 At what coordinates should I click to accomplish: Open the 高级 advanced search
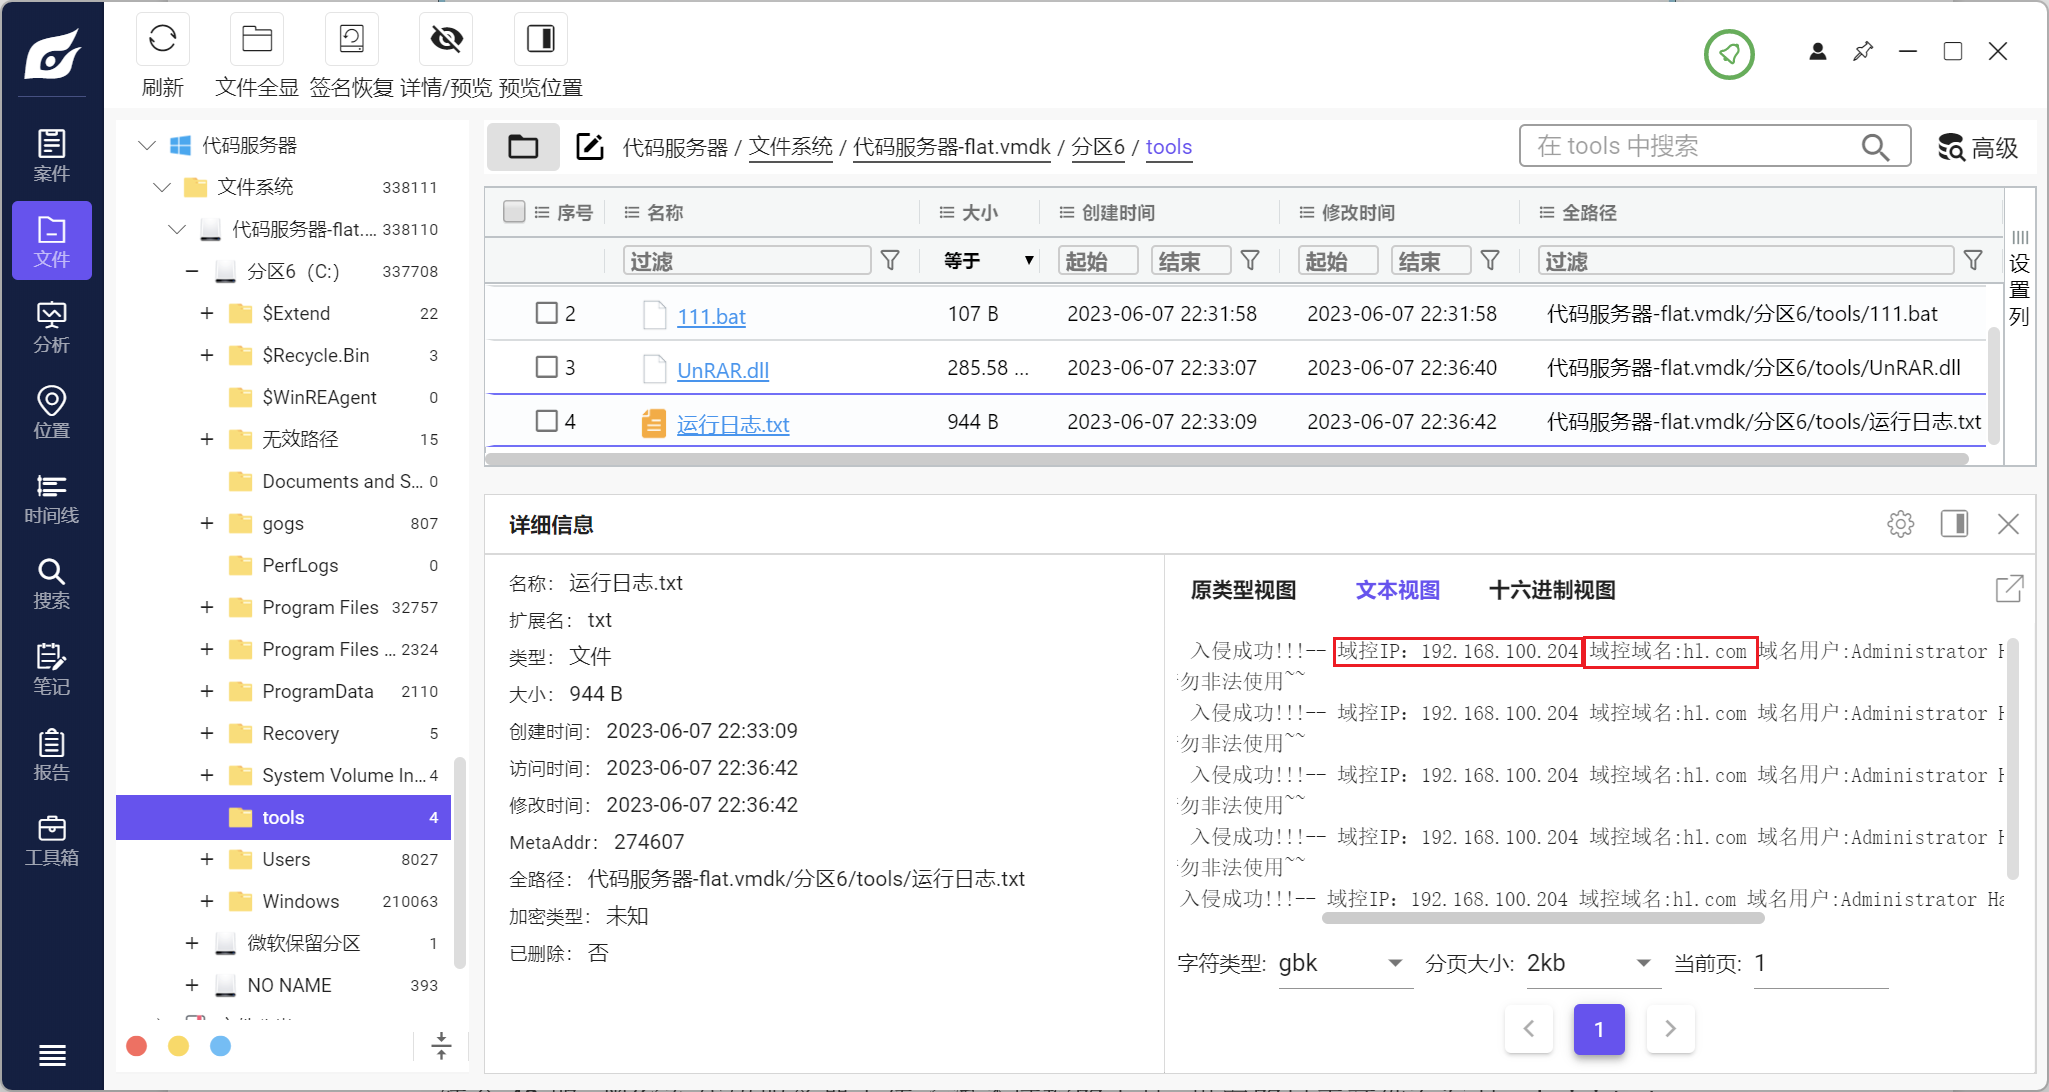point(1978,147)
